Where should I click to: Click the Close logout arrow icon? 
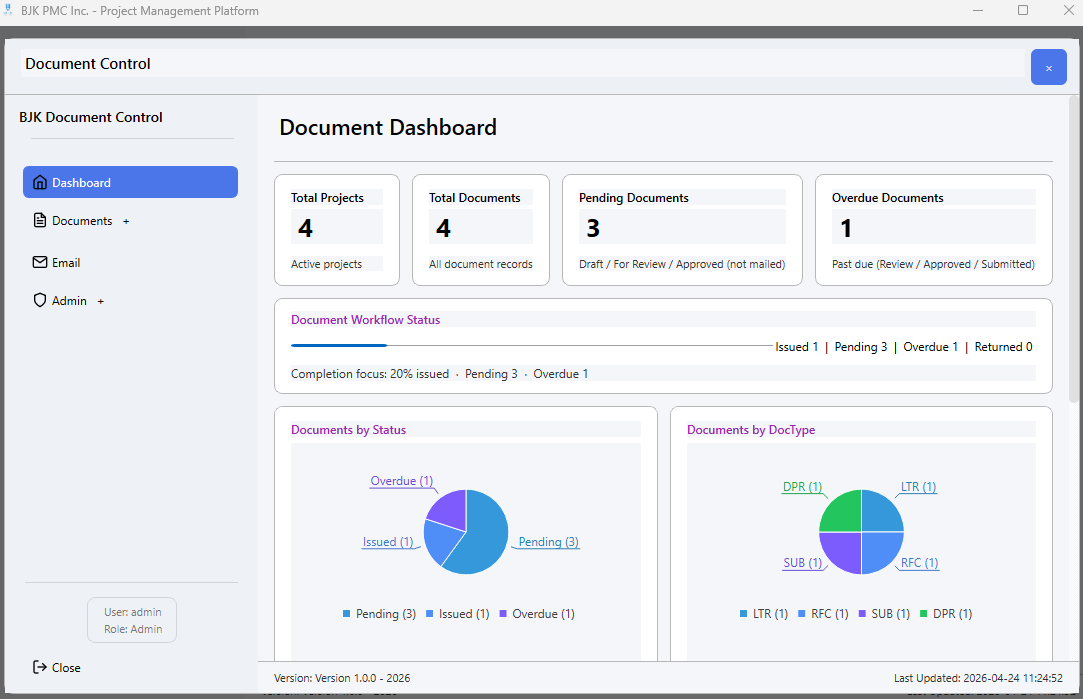point(40,667)
